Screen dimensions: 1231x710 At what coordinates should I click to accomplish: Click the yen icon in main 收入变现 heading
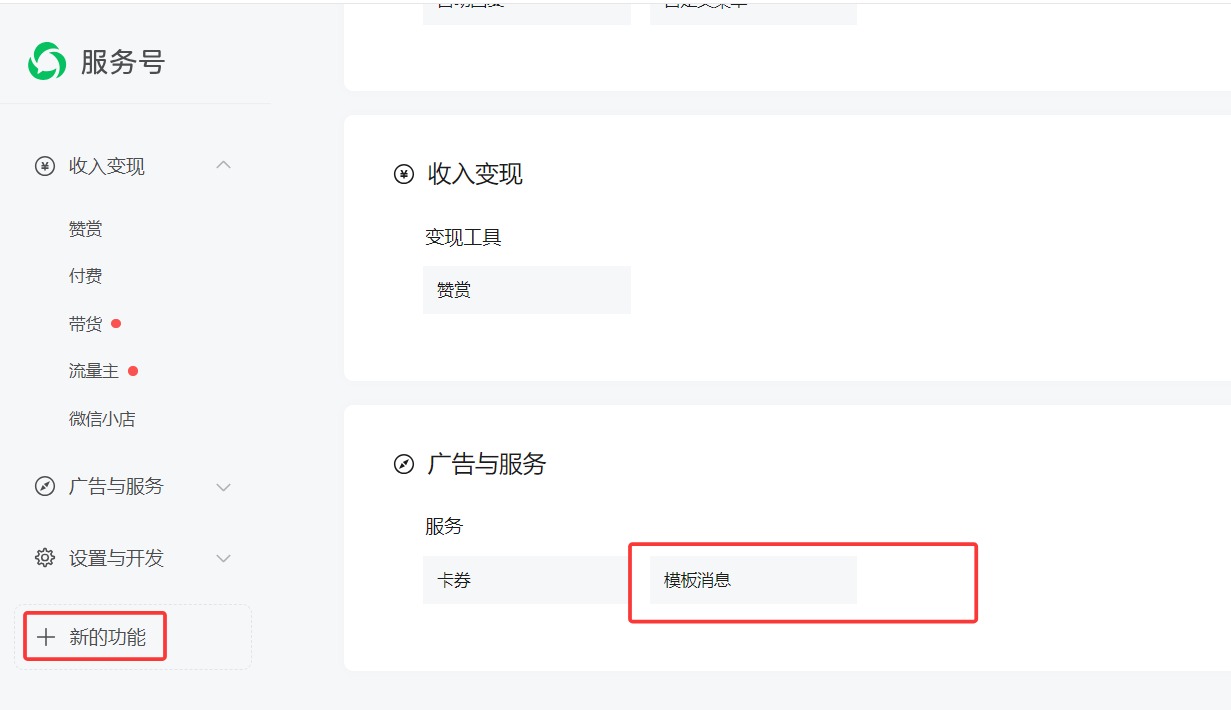[404, 175]
